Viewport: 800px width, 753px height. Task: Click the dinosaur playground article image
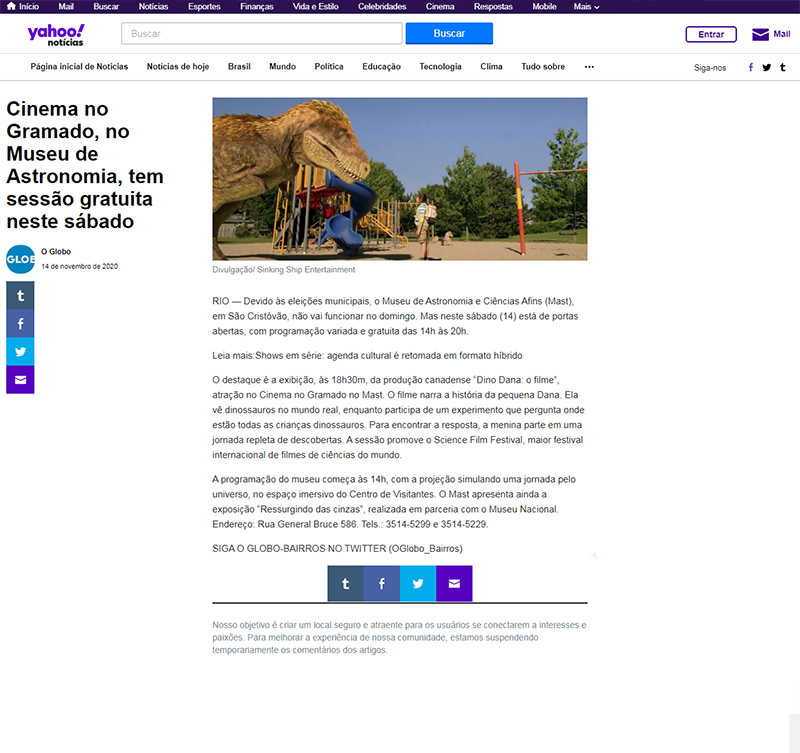coord(399,179)
